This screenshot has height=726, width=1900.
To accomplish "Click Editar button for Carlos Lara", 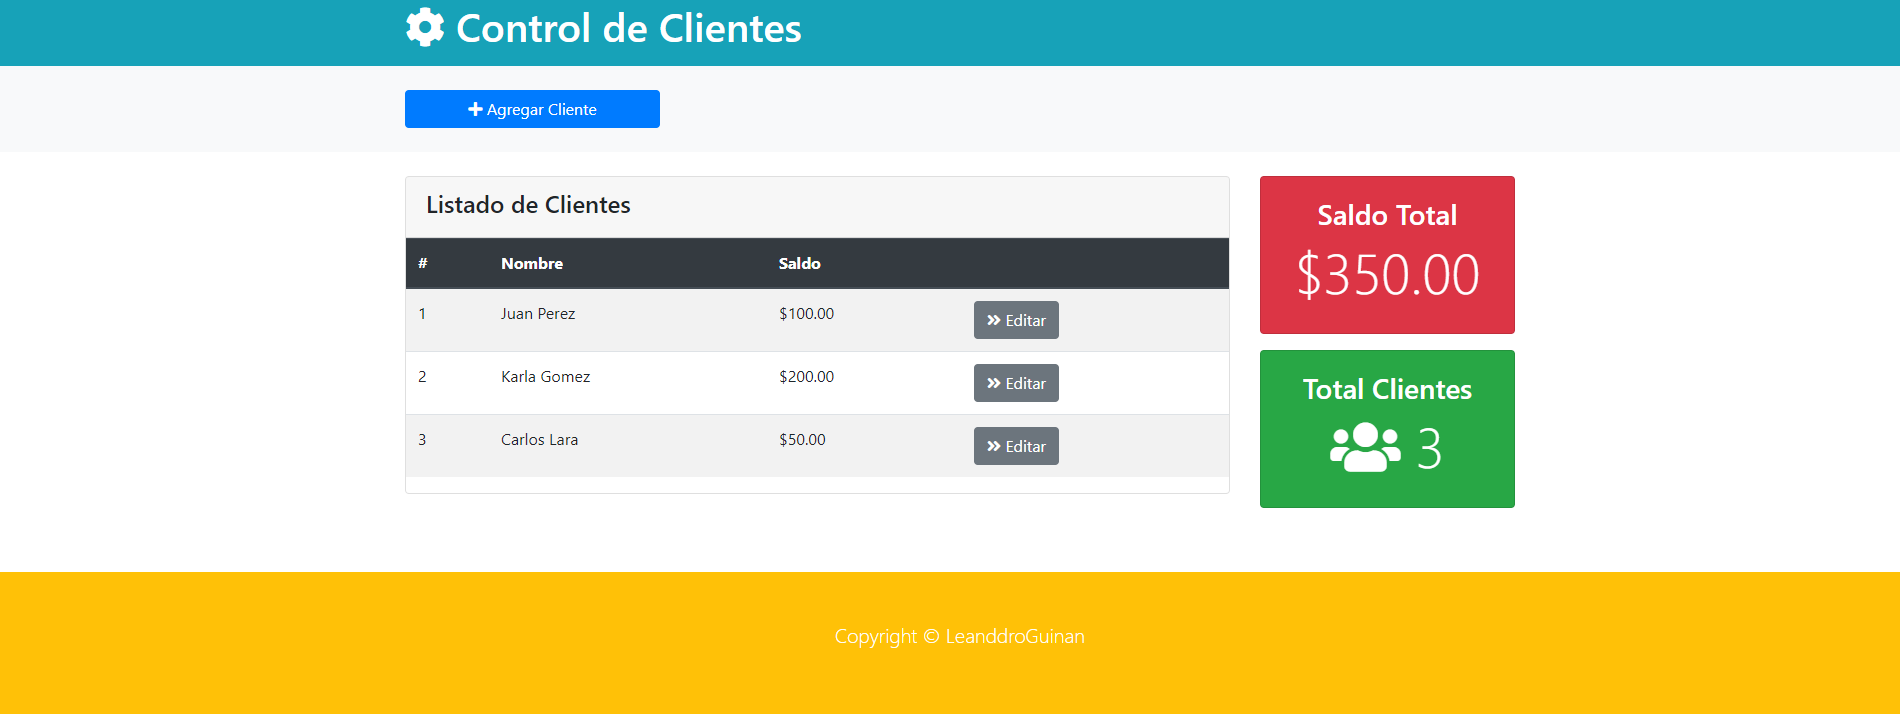I will [1016, 446].
